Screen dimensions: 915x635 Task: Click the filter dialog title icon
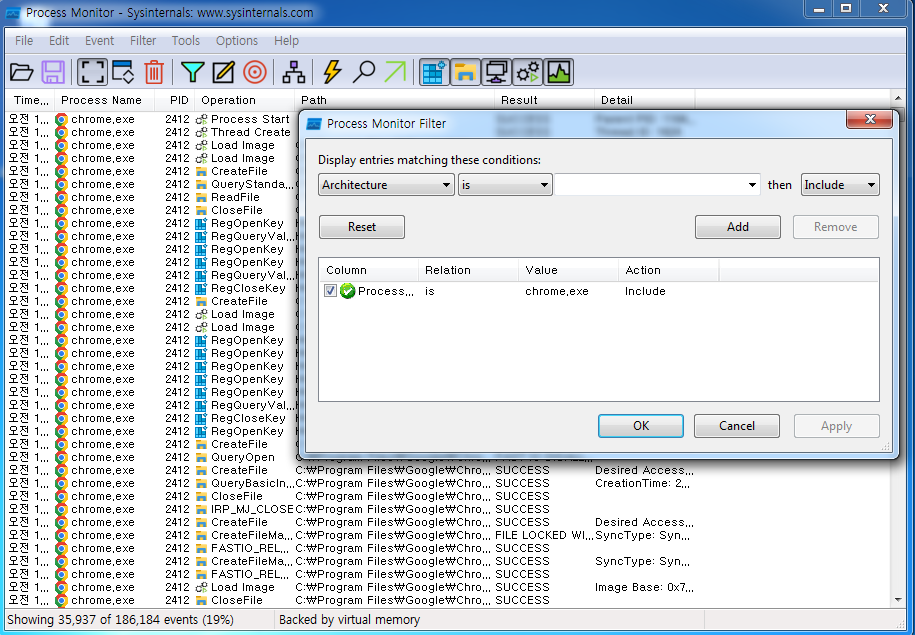(x=314, y=124)
